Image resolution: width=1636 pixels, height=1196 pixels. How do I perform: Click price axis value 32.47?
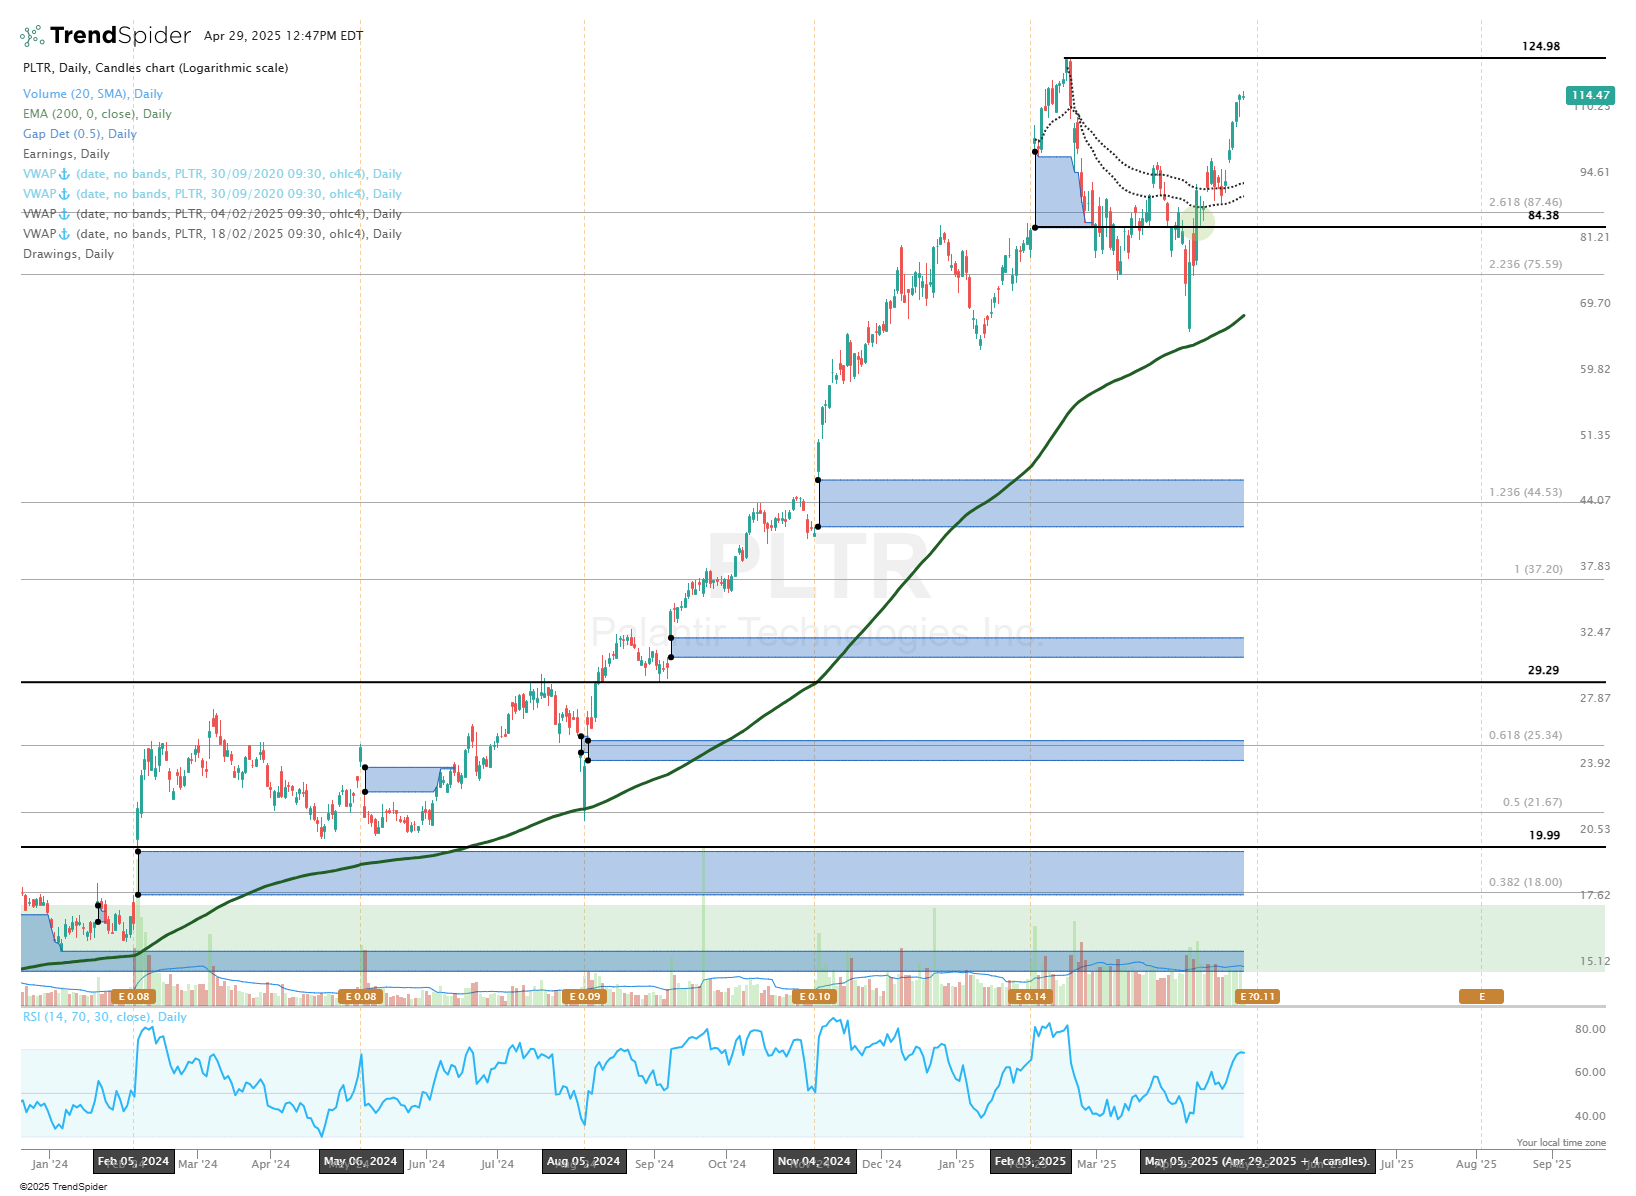[x=1595, y=632]
